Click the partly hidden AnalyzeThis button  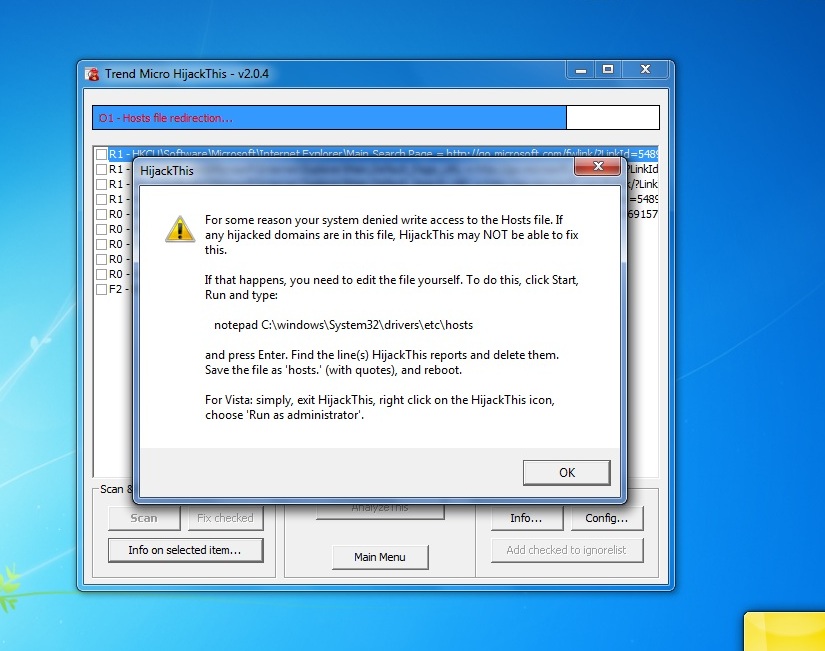(380, 511)
